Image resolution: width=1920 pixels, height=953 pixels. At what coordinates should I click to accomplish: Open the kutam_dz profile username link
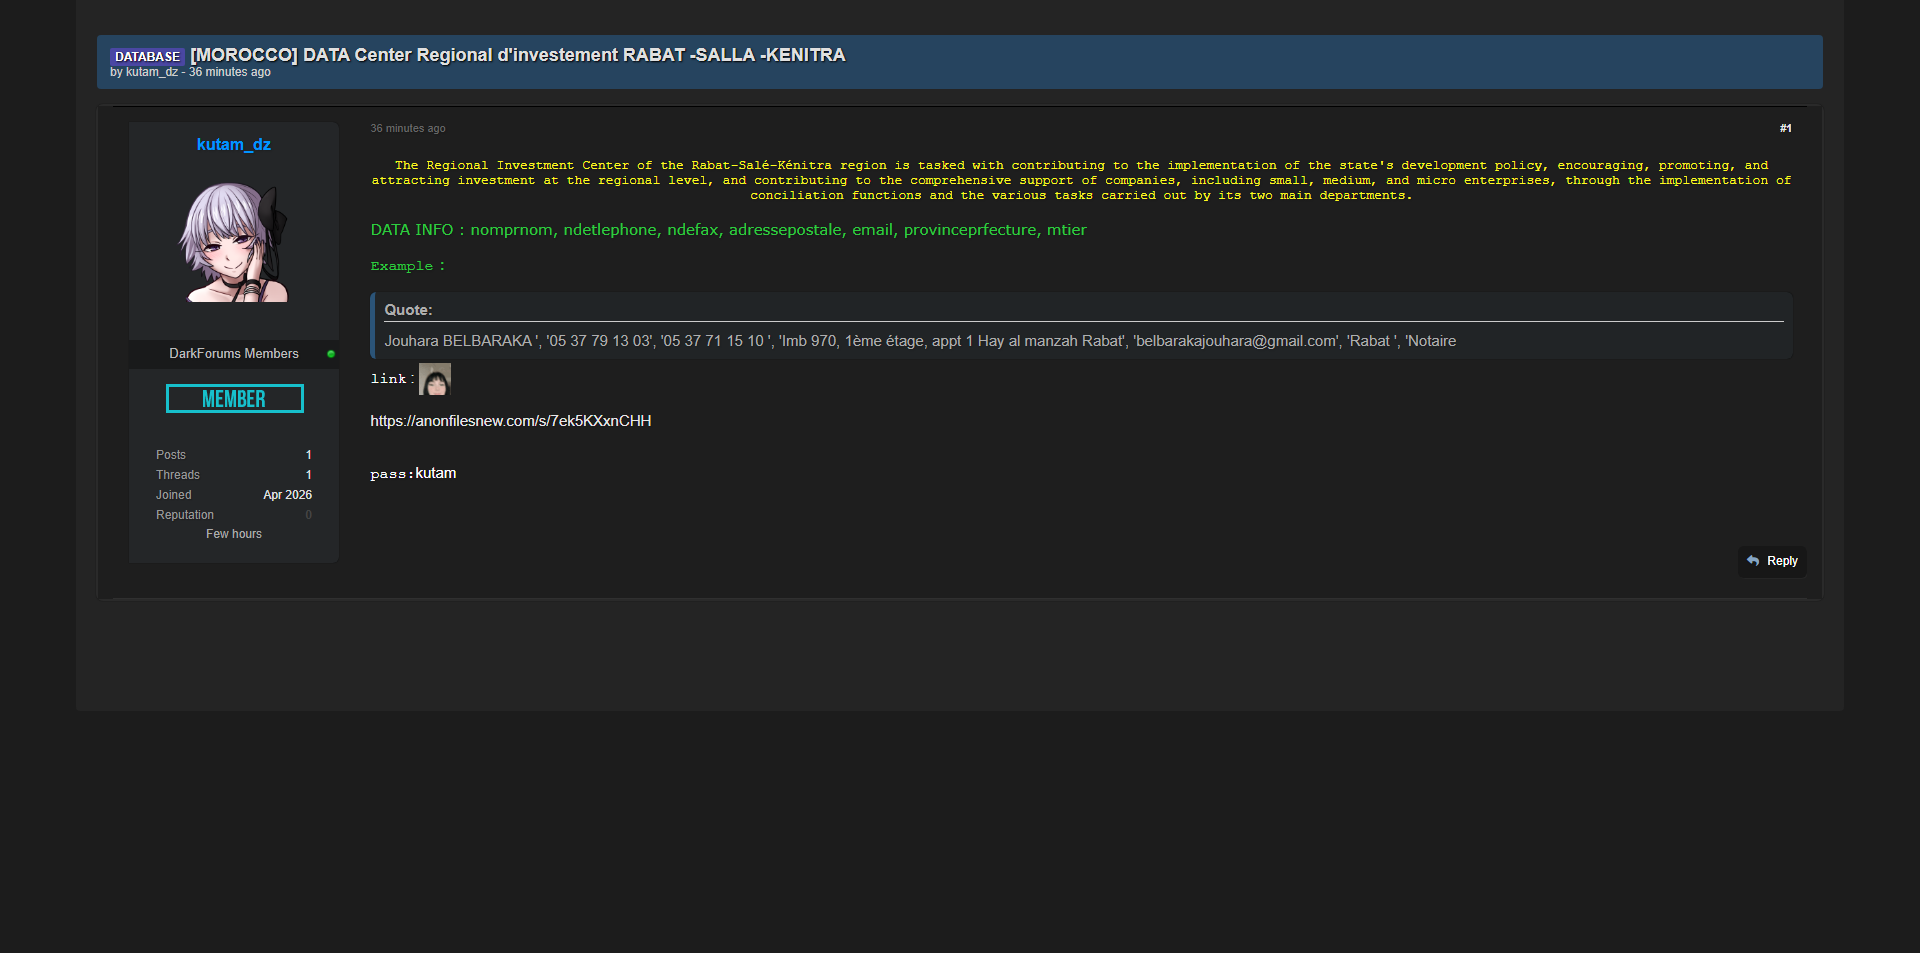click(234, 145)
